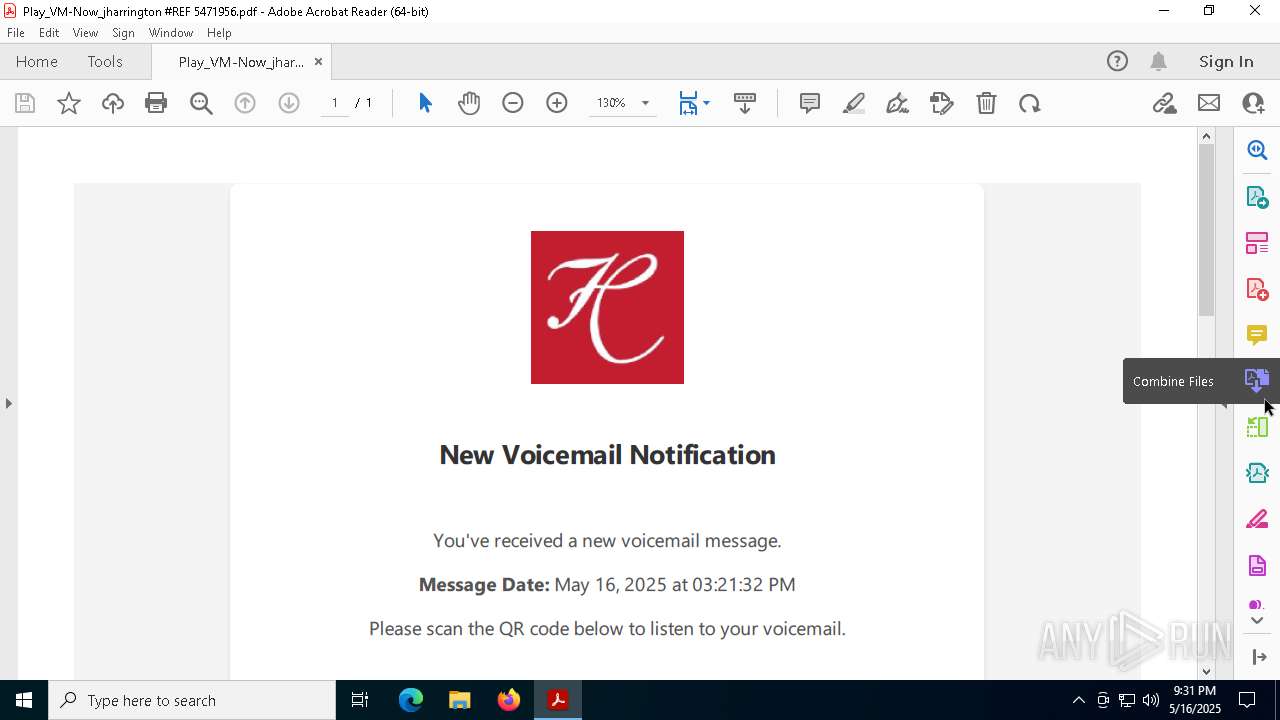Viewport: 1280px width, 720px height.
Task: Click the taskbar search box
Action: 192,700
